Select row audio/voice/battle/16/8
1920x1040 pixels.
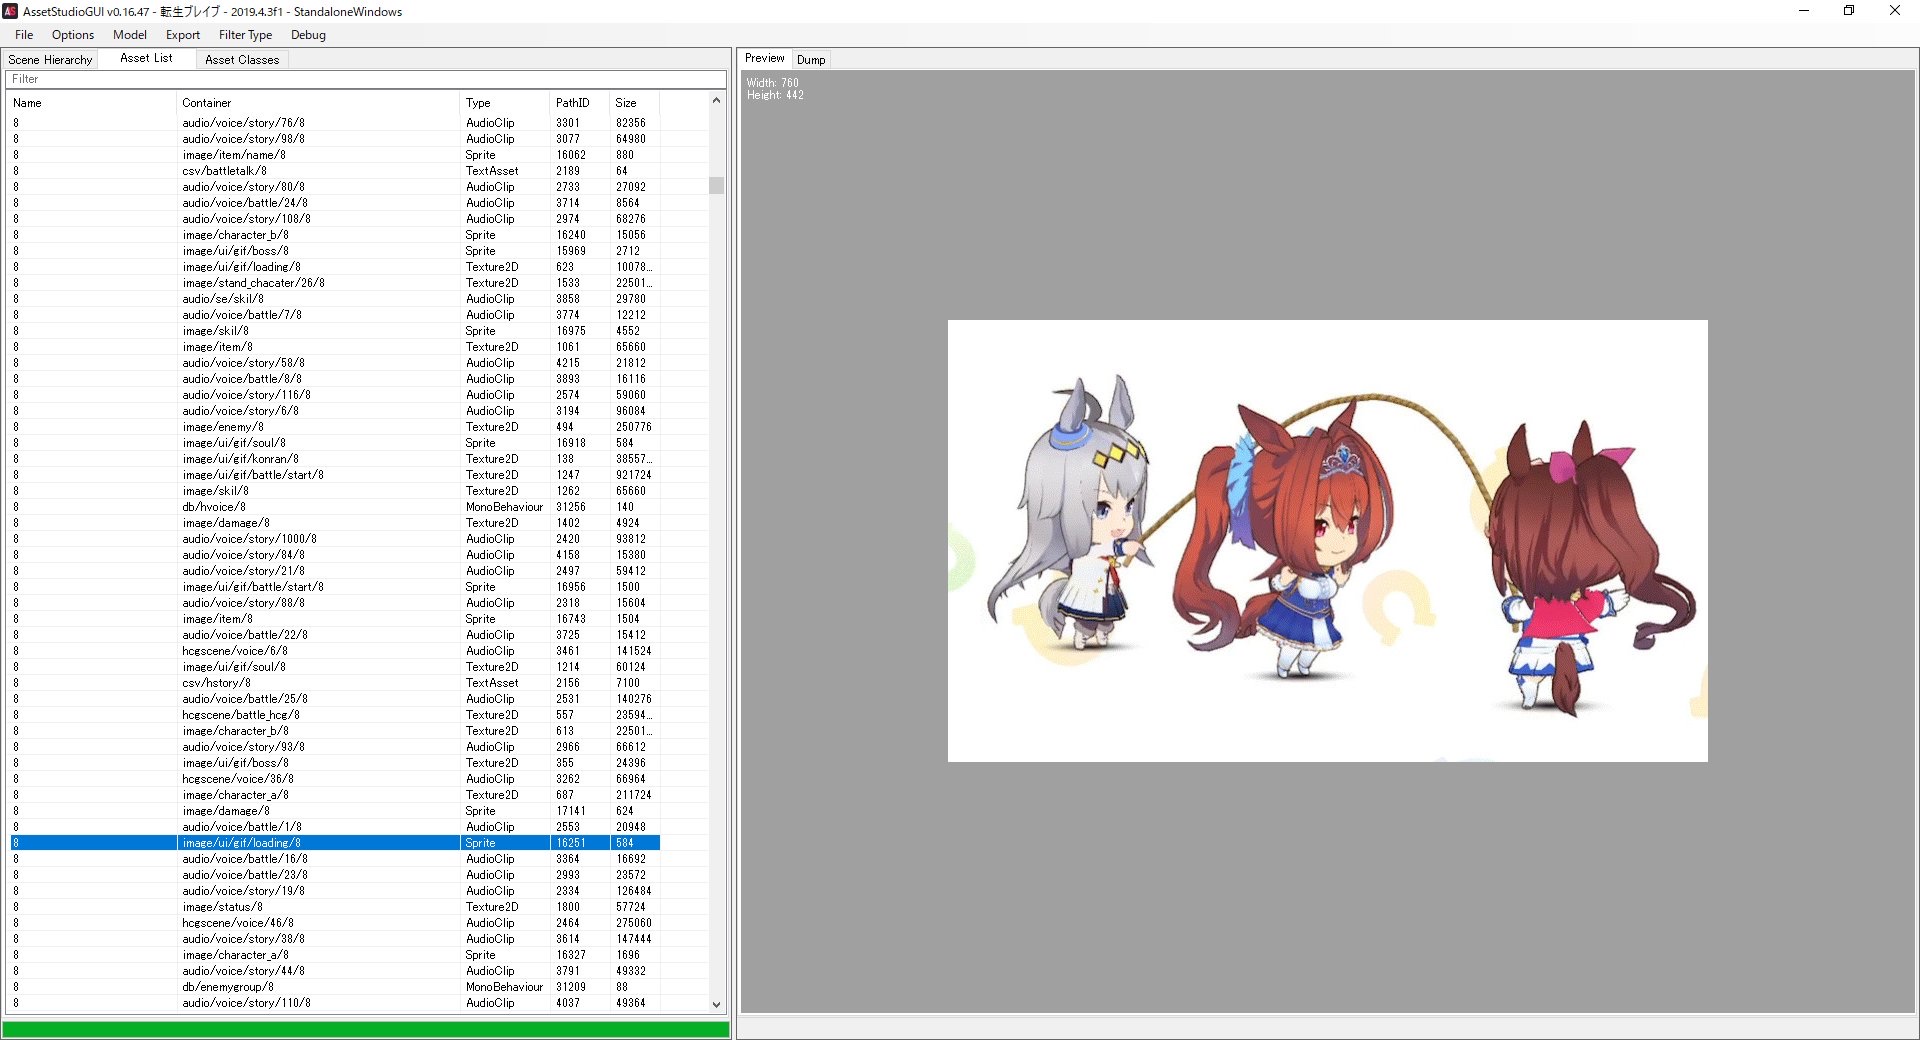click(x=335, y=859)
